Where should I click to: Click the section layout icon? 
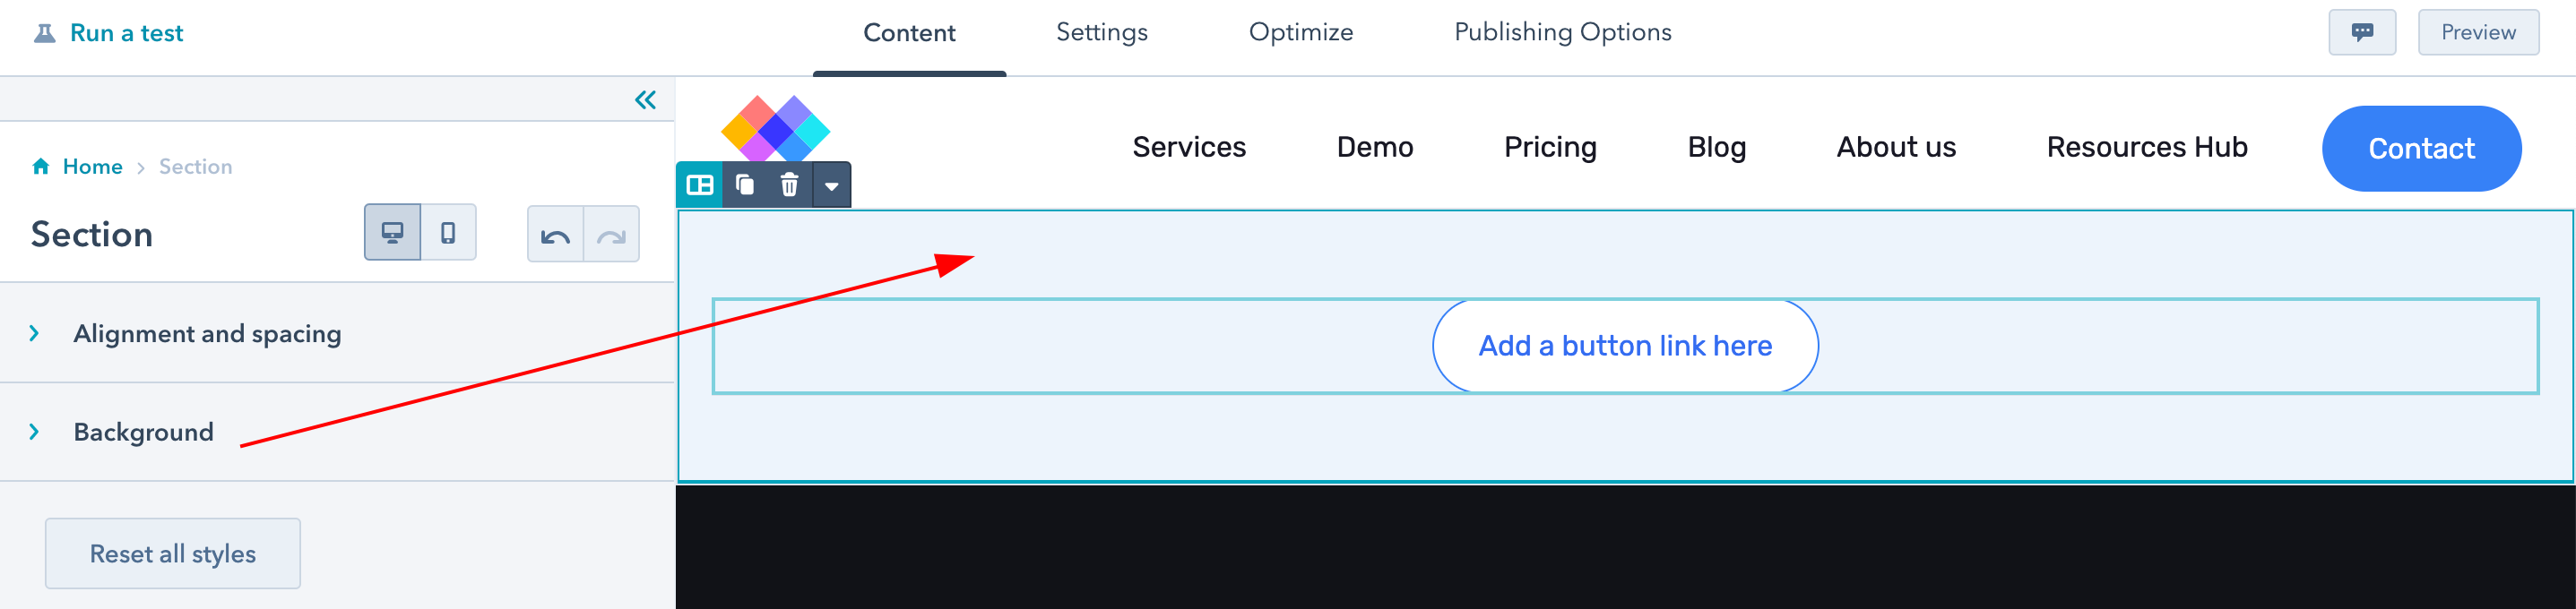700,185
